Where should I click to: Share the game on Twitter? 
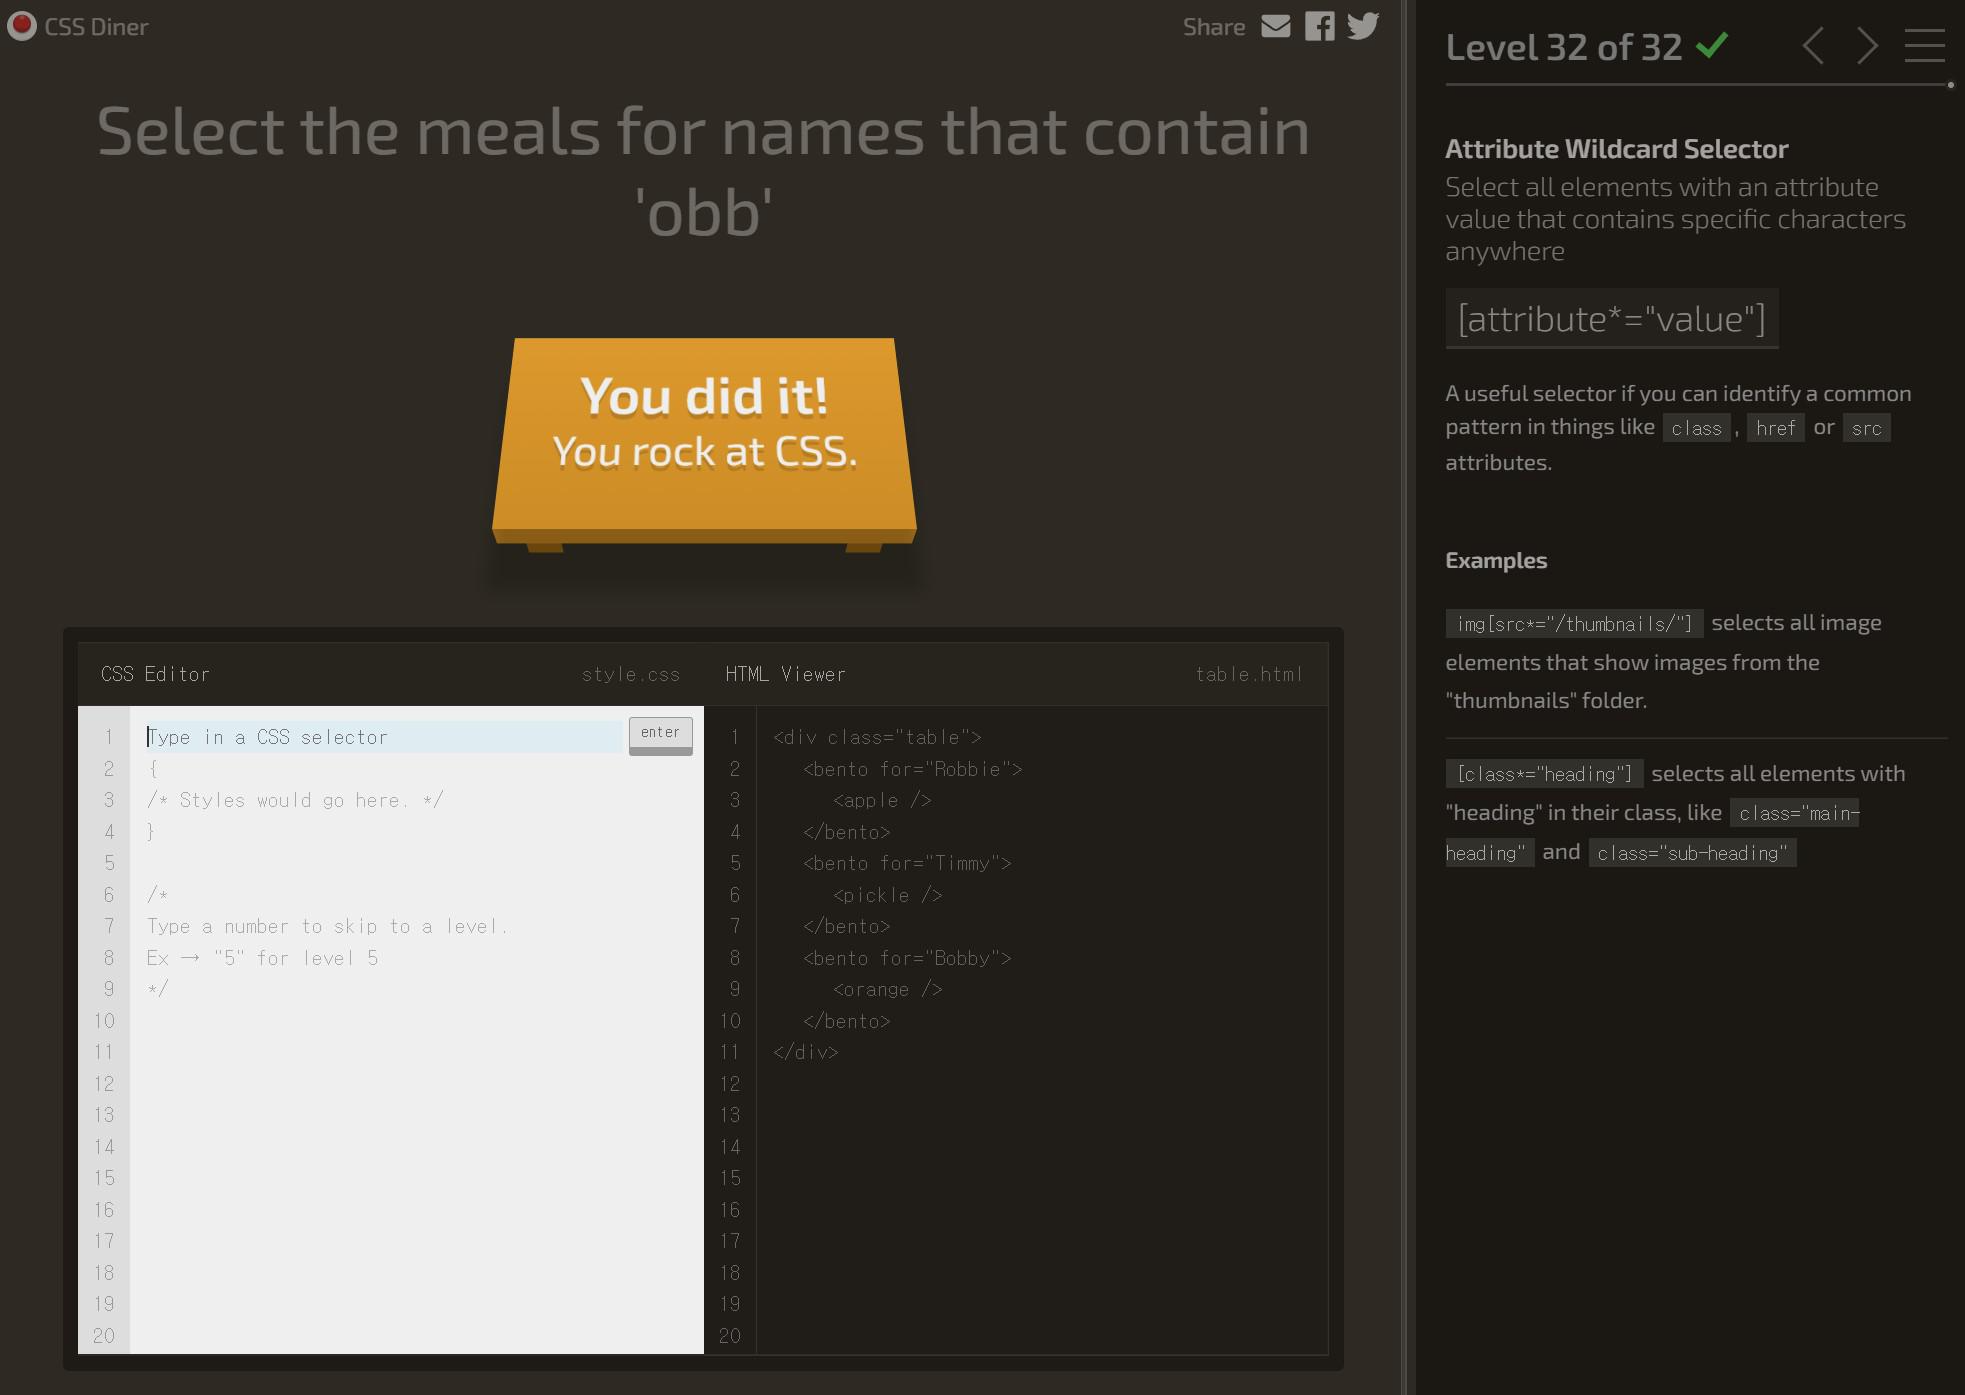click(1363, 26)
